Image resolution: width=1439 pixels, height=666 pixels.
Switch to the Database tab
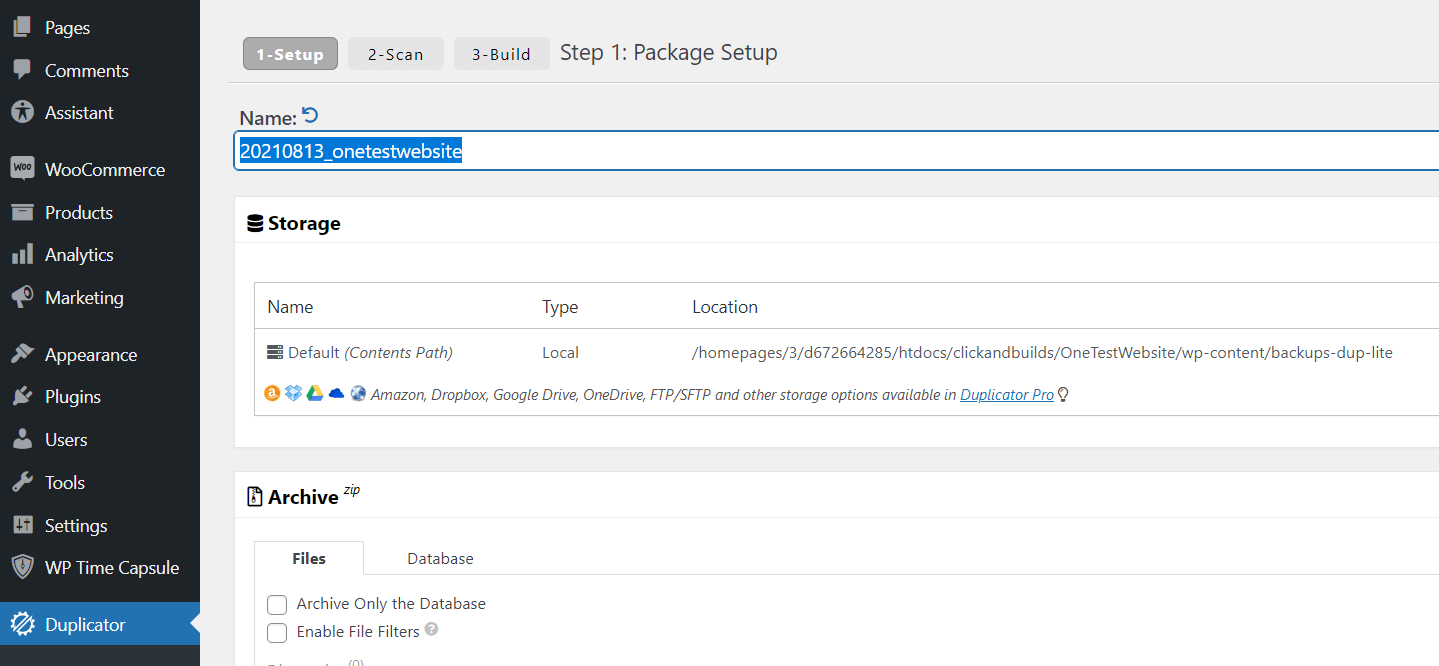pos(440,558)
